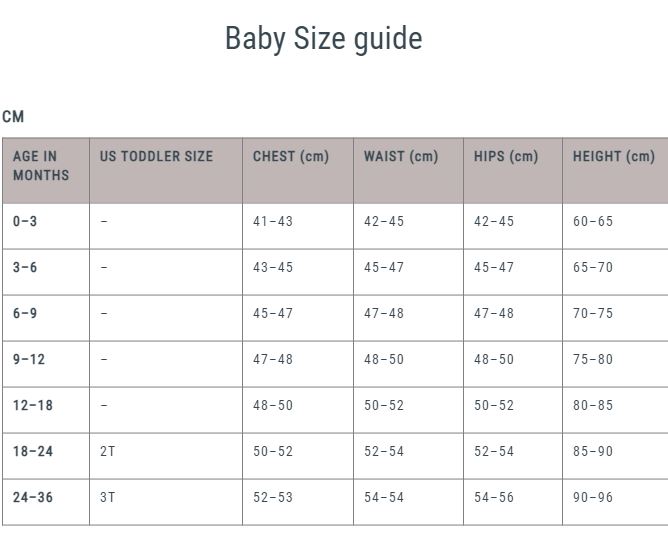
Task: Select chest value 41–43 for 0–3 months
Action: coord(272,222)
